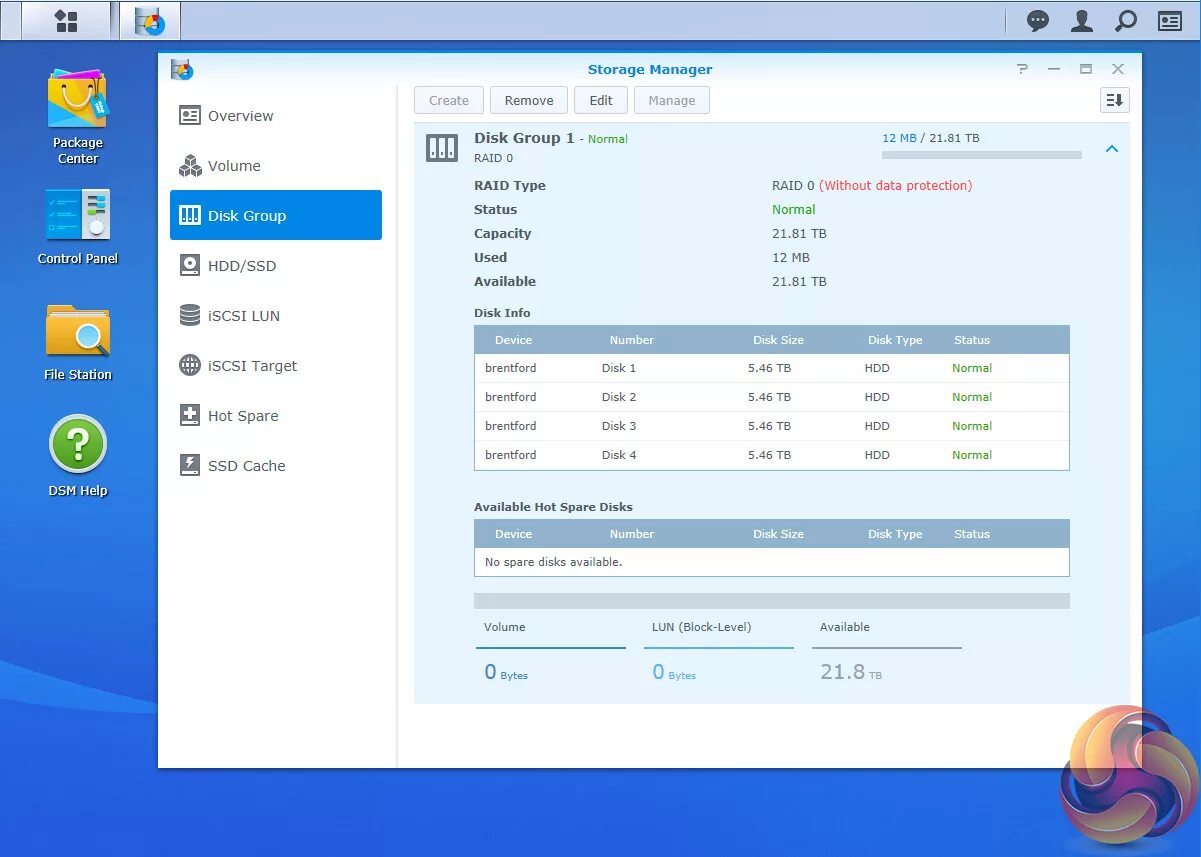Viewport: 1201px width, 857px height.
Task: Click the Storage Manager help question mark
Action: [x=1022, y=69]
